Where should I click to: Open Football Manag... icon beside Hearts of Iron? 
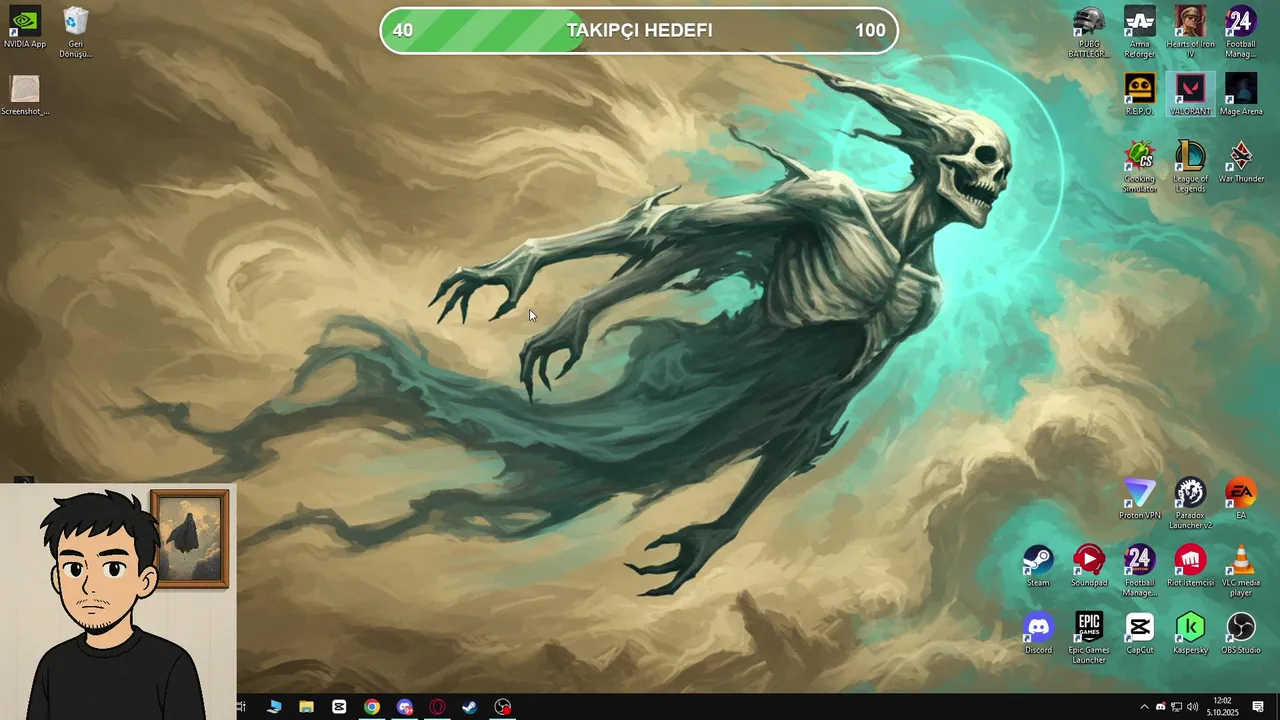click(1241, 32)
